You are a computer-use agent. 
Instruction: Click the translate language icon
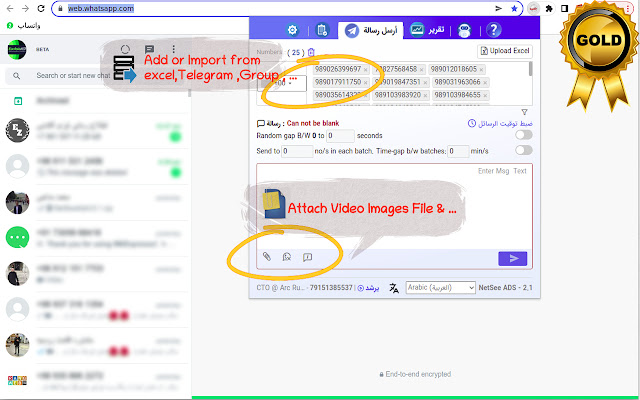pyautogui.click(x=394, y=288)
